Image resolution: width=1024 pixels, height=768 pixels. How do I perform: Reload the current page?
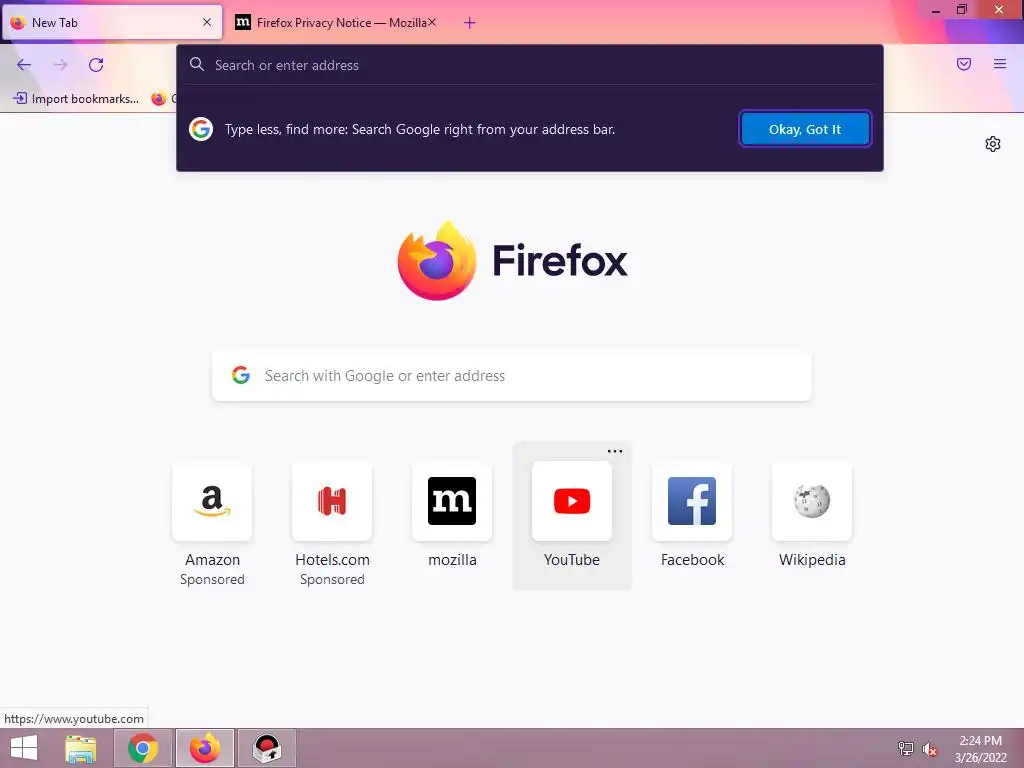coord(96,65)
